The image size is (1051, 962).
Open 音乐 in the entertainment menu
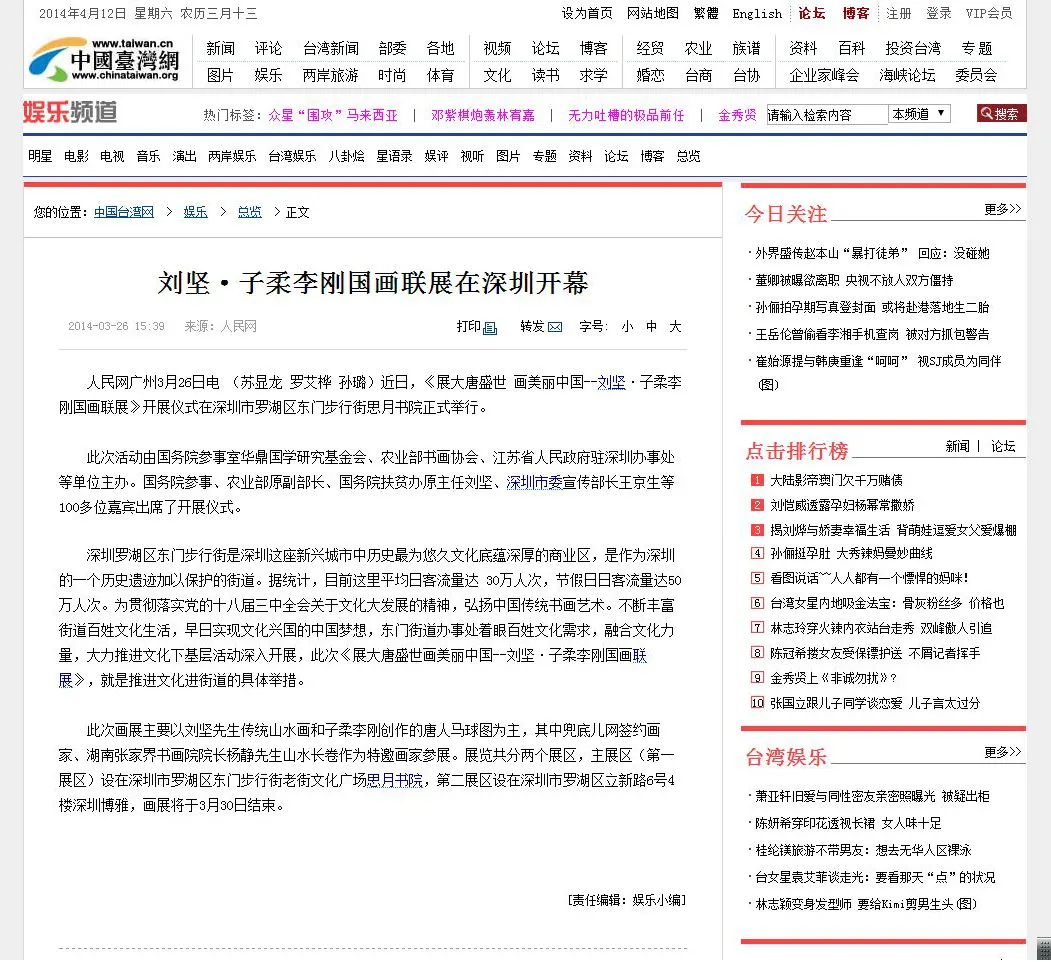[x=148, y=156]
